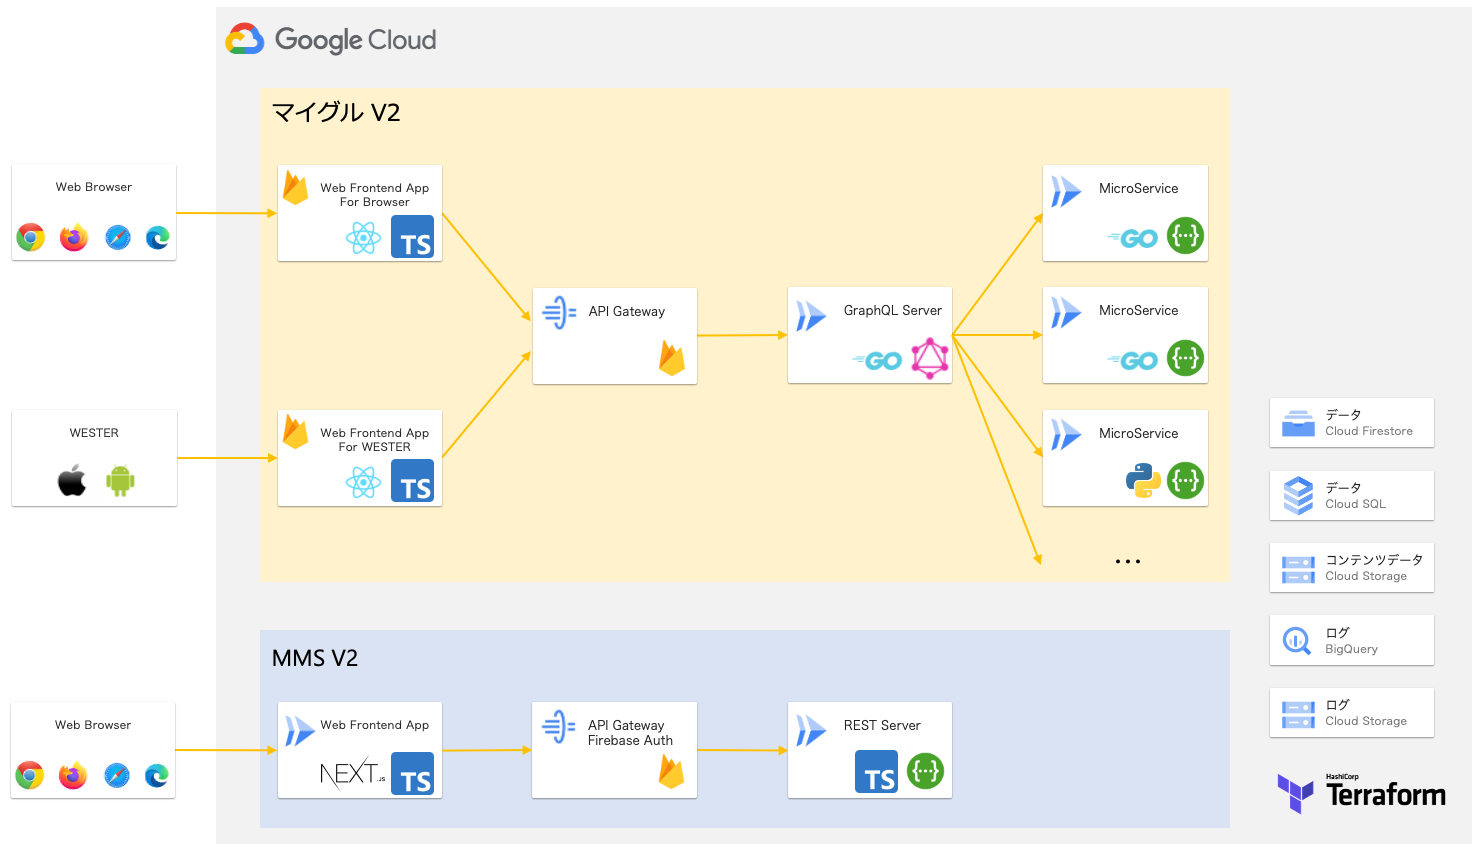Click the Safari compass icon in the bottom Web Browser box
The height and width of the screenshot is (848, 1477).
click(x=117, y=775)
